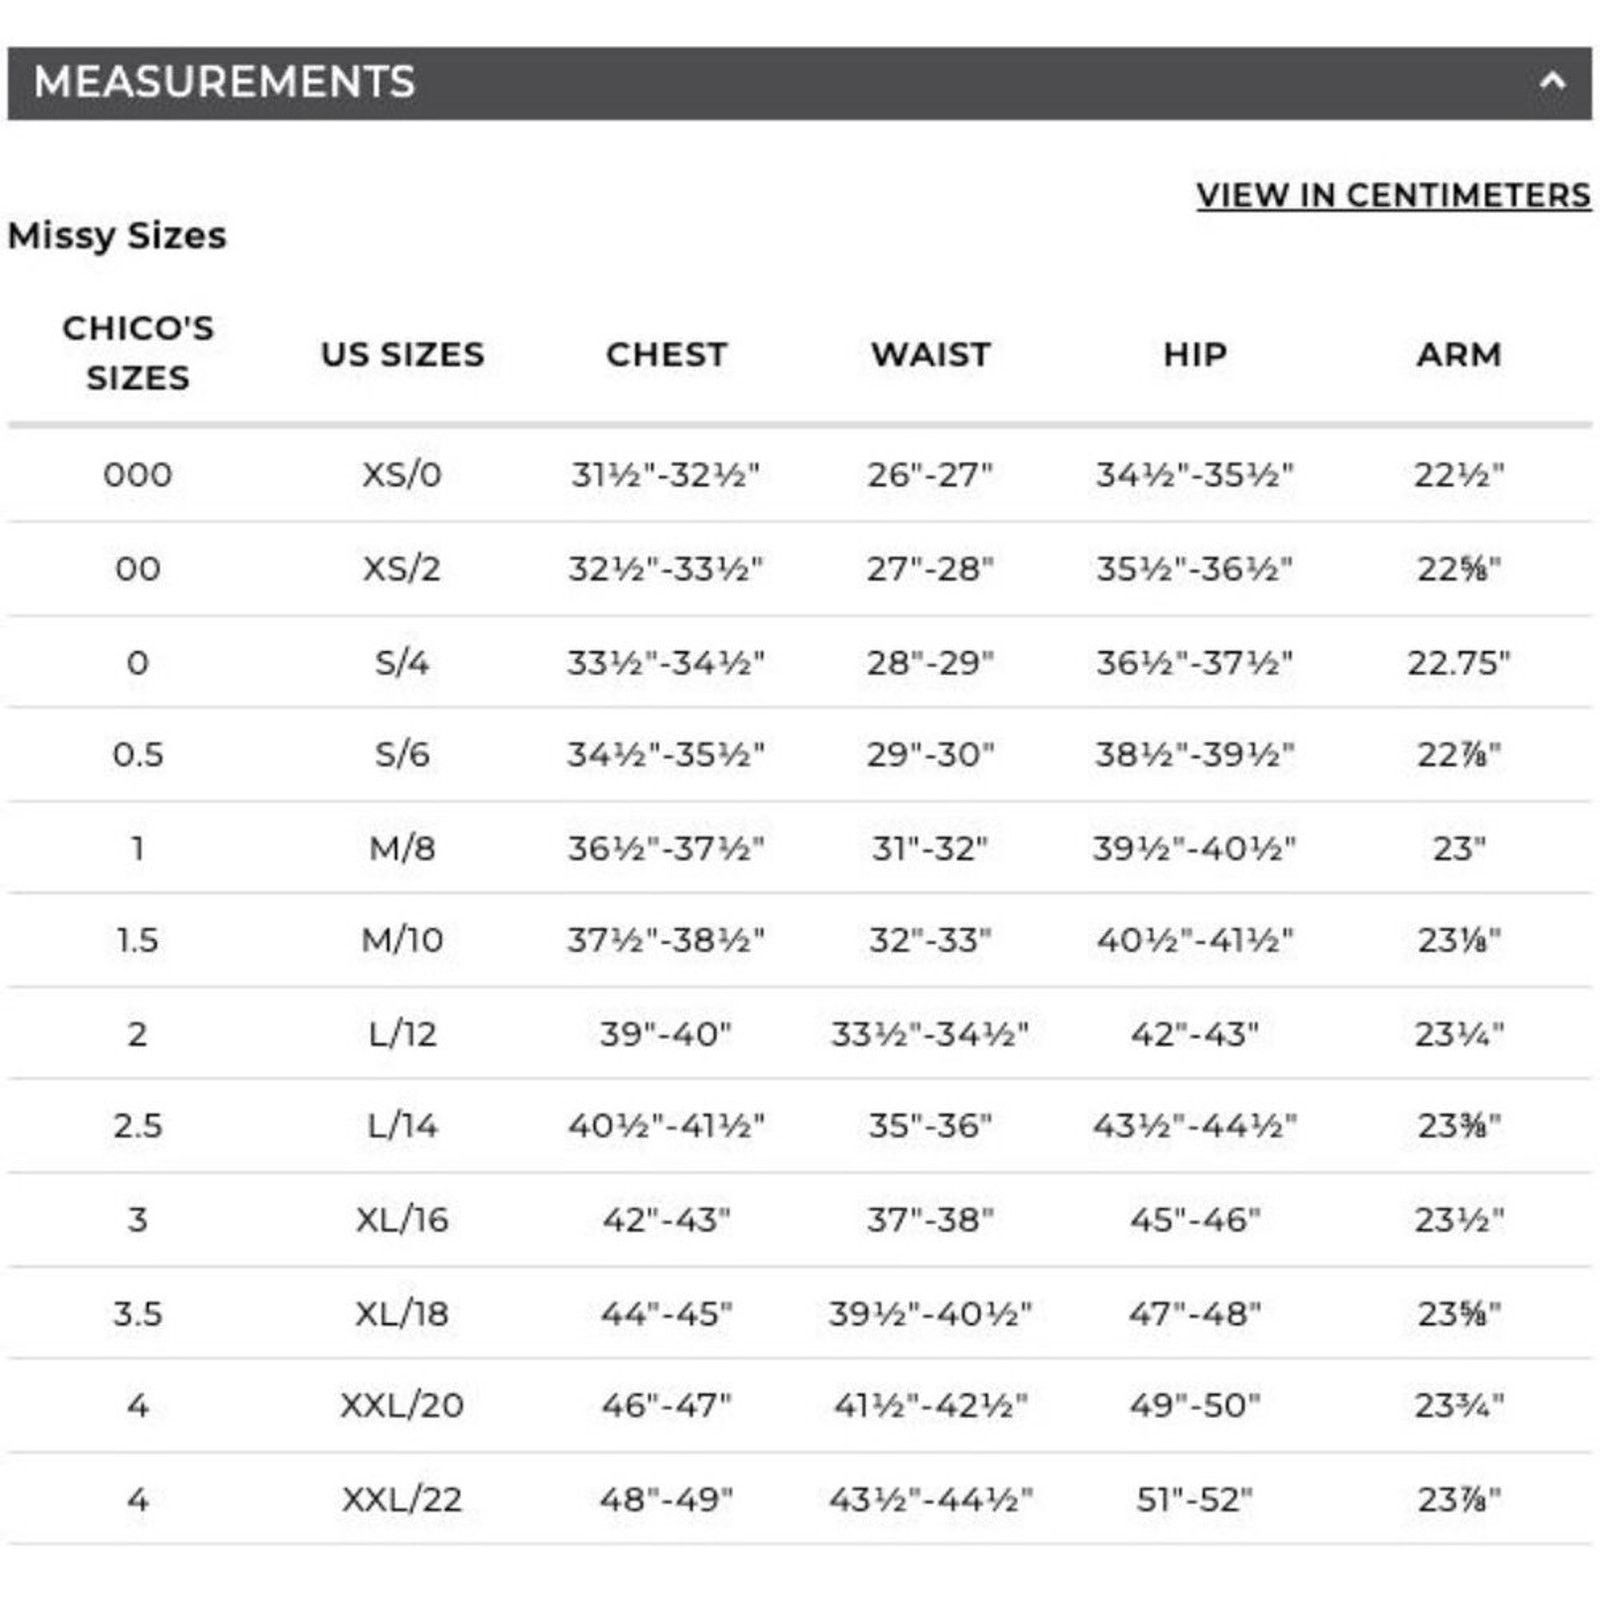This screenshot has height=1600, width=1600.
Task: Click arm value 22.75"
Action: [x=1458, y=662]
